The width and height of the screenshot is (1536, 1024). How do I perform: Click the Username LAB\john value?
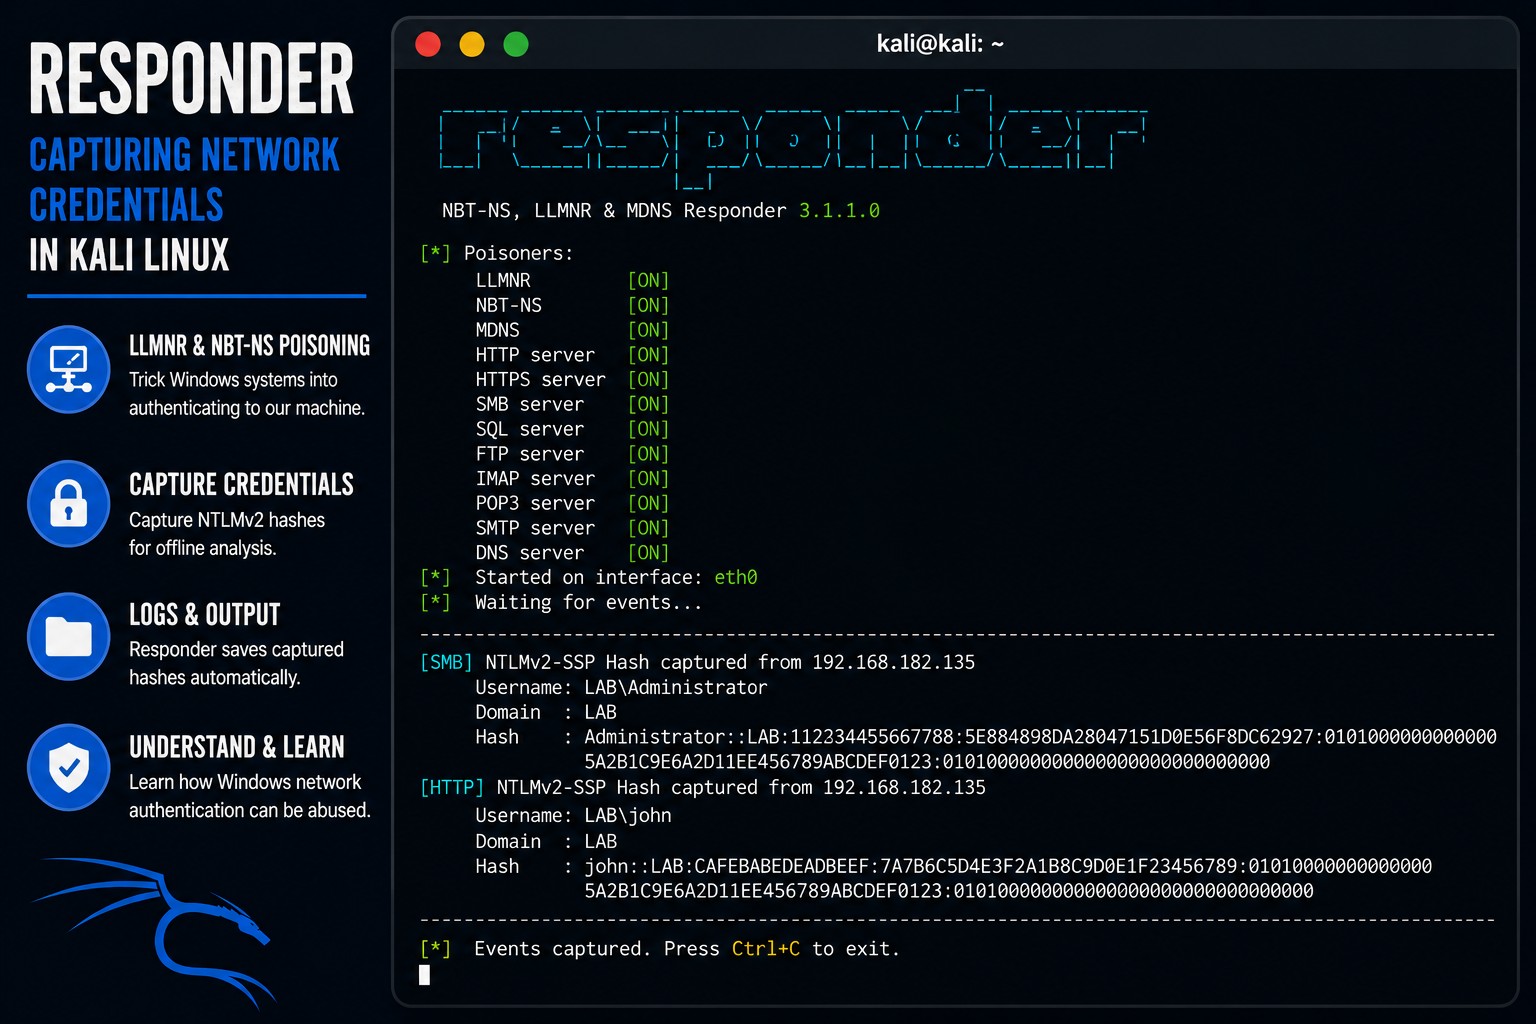(x=628, y=815)
